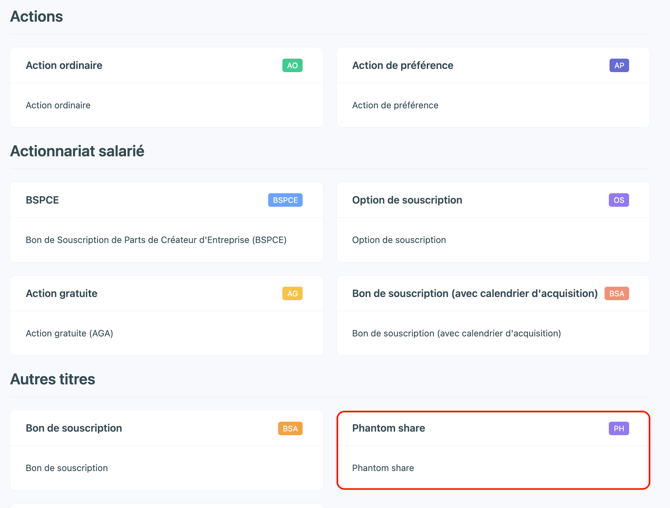670x508 pixels.
Task: Open the BSPCE card title
Action: pyautogui.click(x=42, y=200)
